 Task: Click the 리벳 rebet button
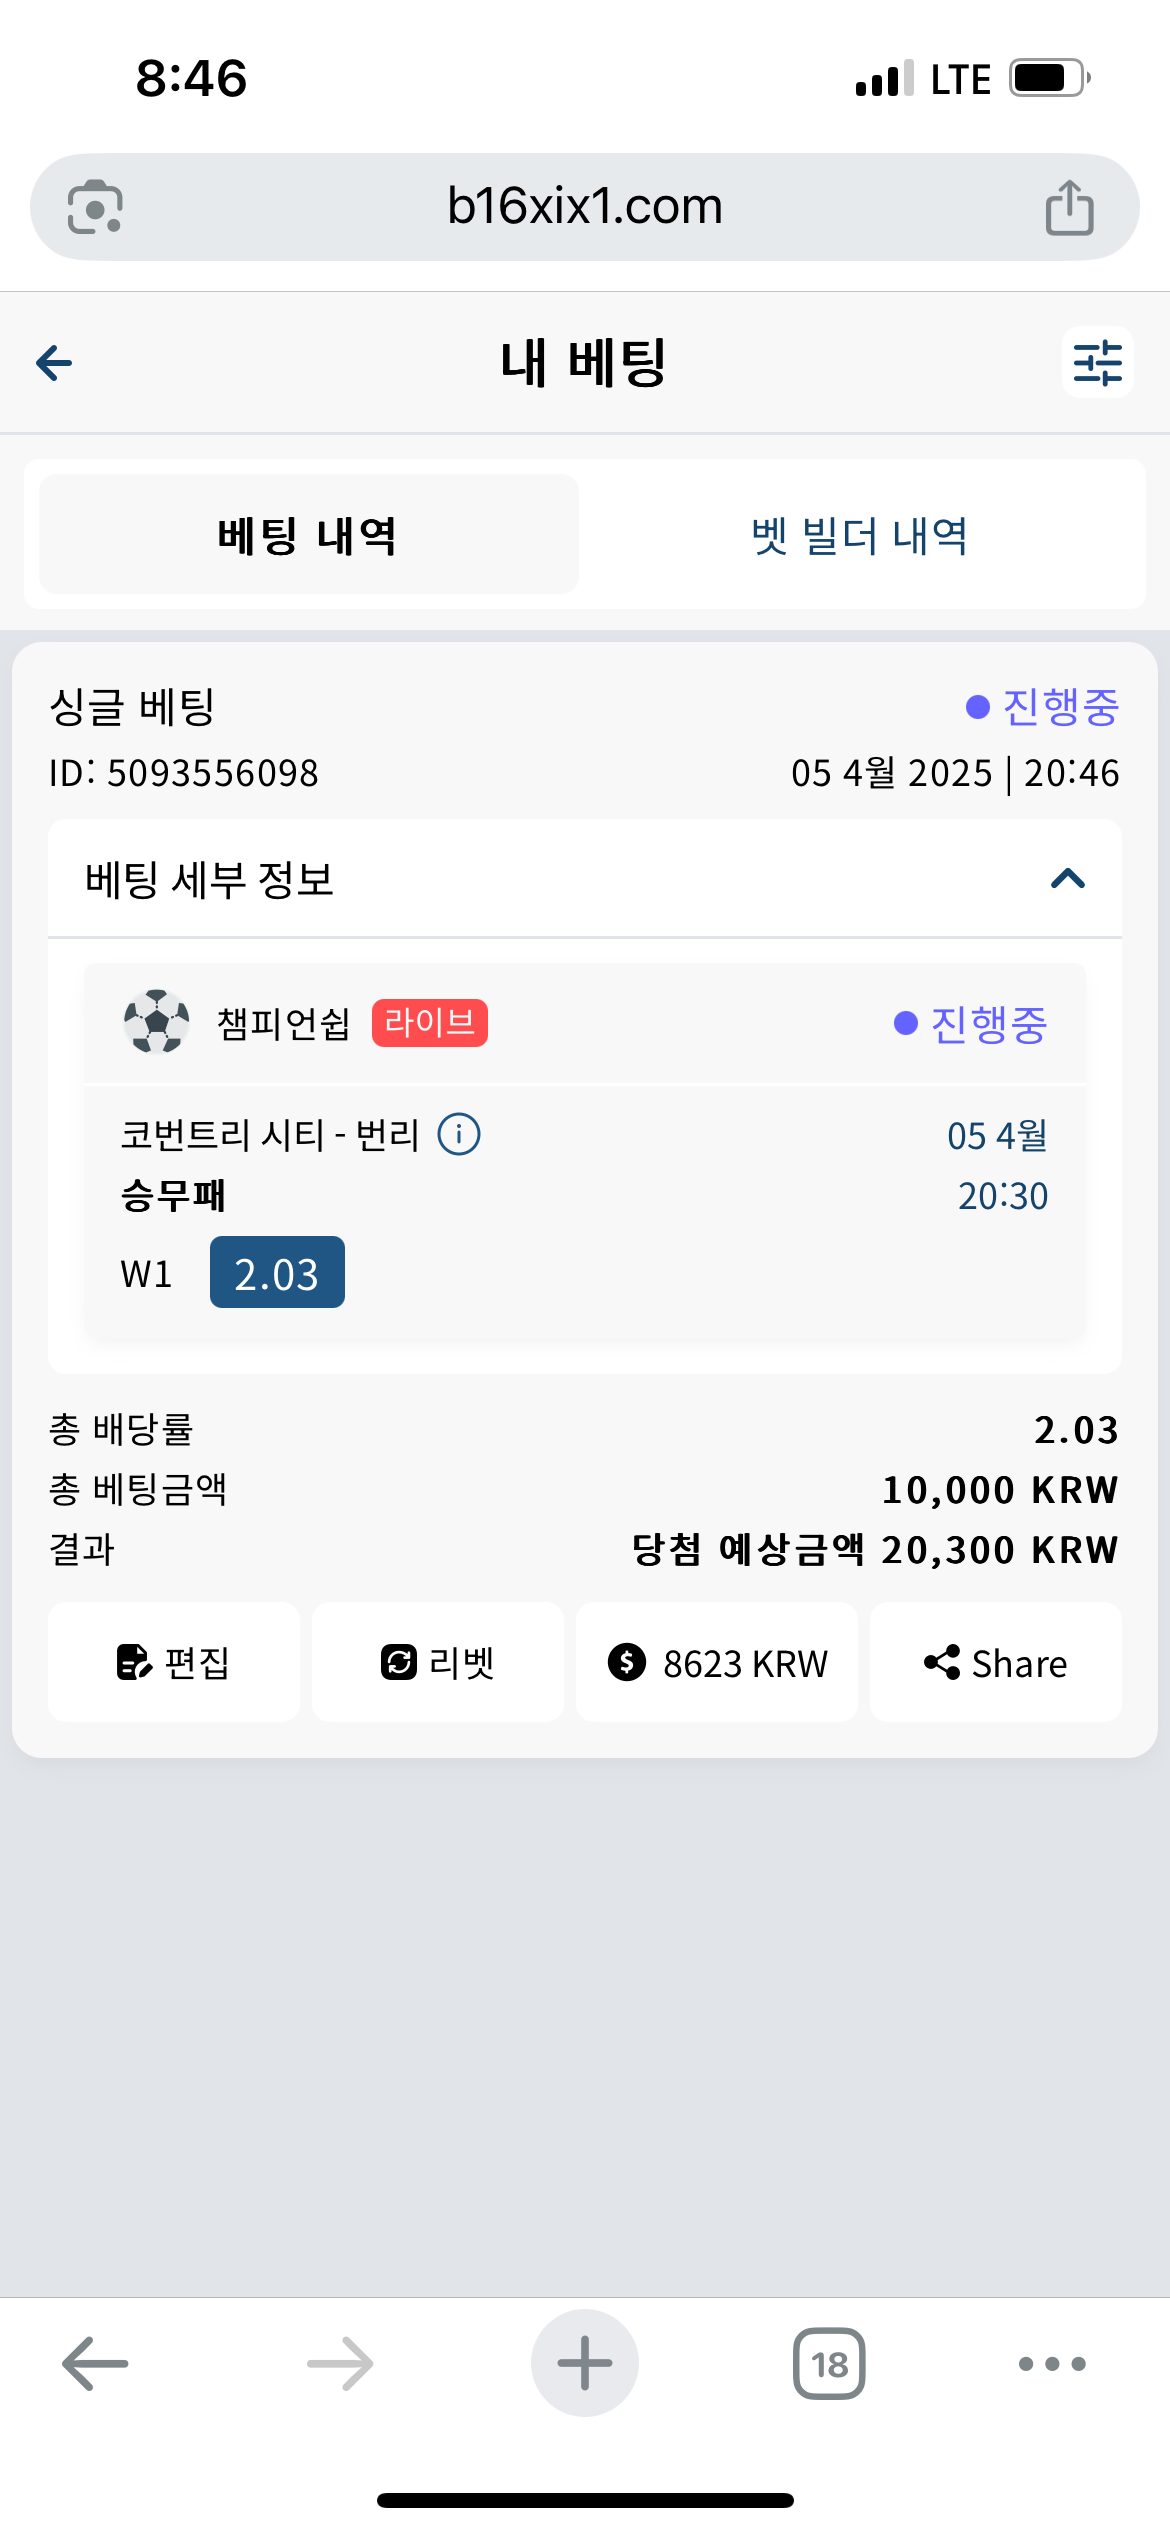pyautogui.click(x=438, y=1663)
